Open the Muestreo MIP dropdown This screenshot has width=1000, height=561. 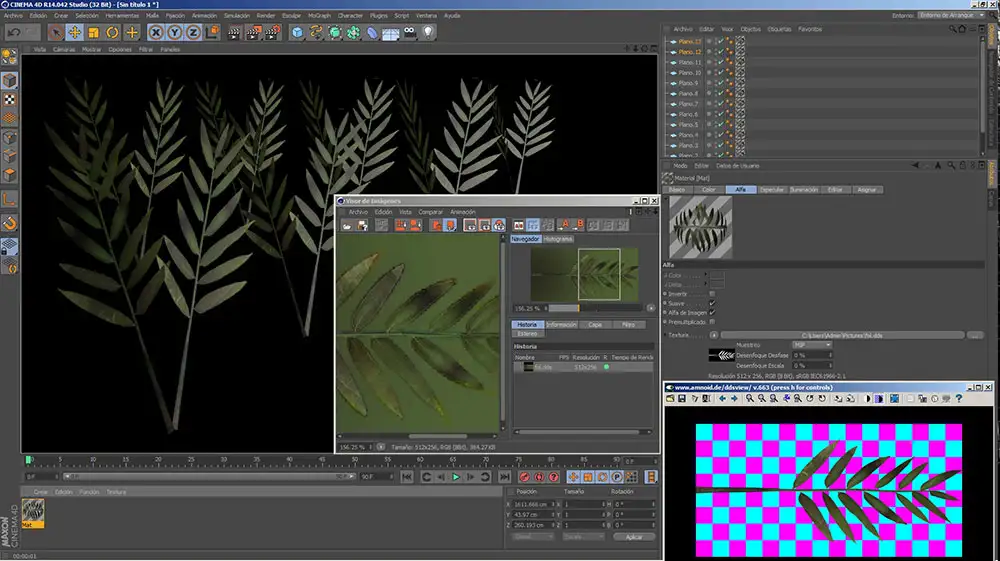click(812, 345)
